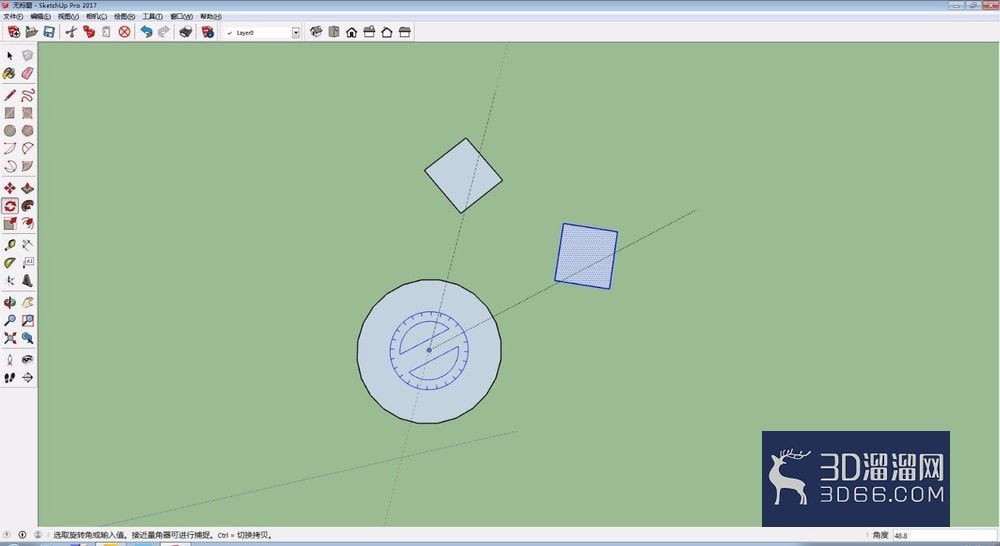Switch to Right view

tap(369, 32)
